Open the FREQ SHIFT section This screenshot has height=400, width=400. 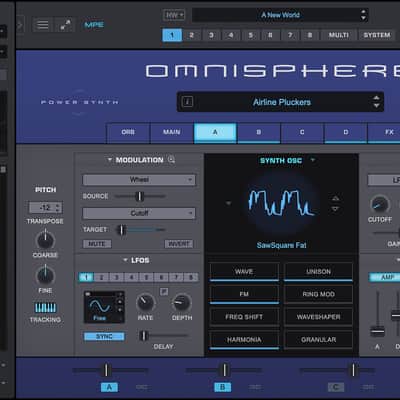[244, 317]
